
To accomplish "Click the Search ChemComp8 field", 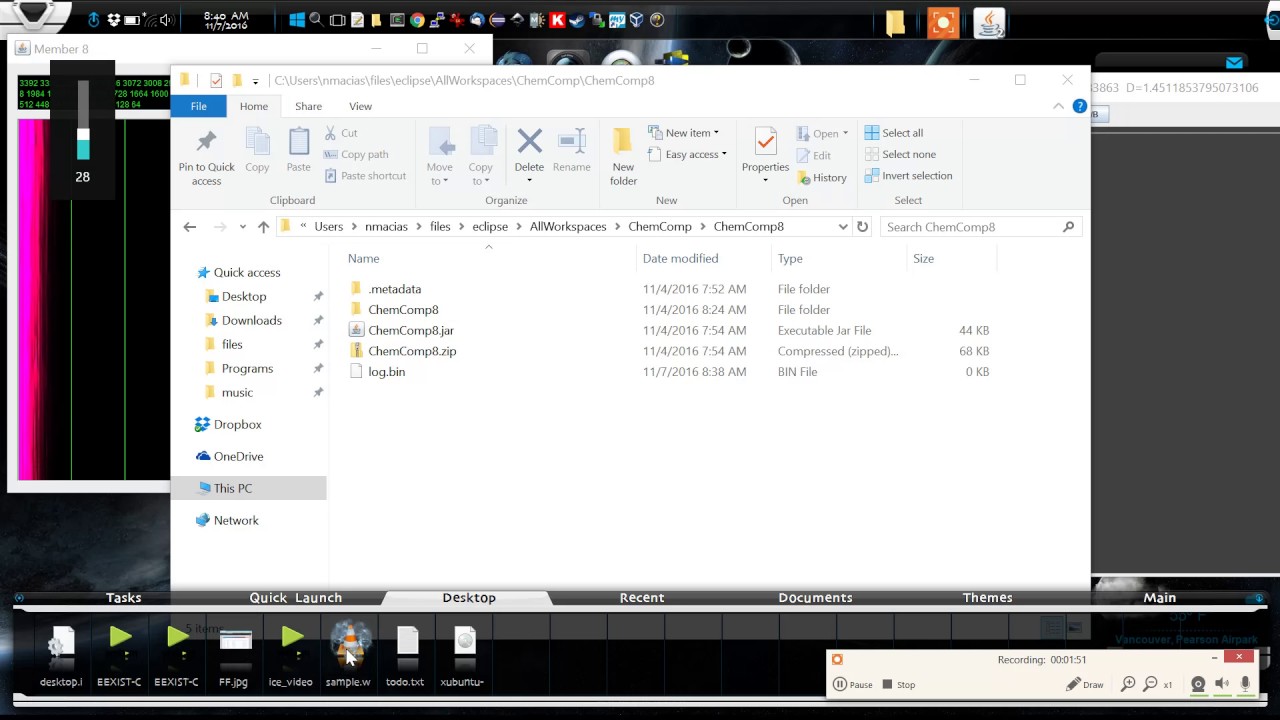I will (x=970, y=227).
